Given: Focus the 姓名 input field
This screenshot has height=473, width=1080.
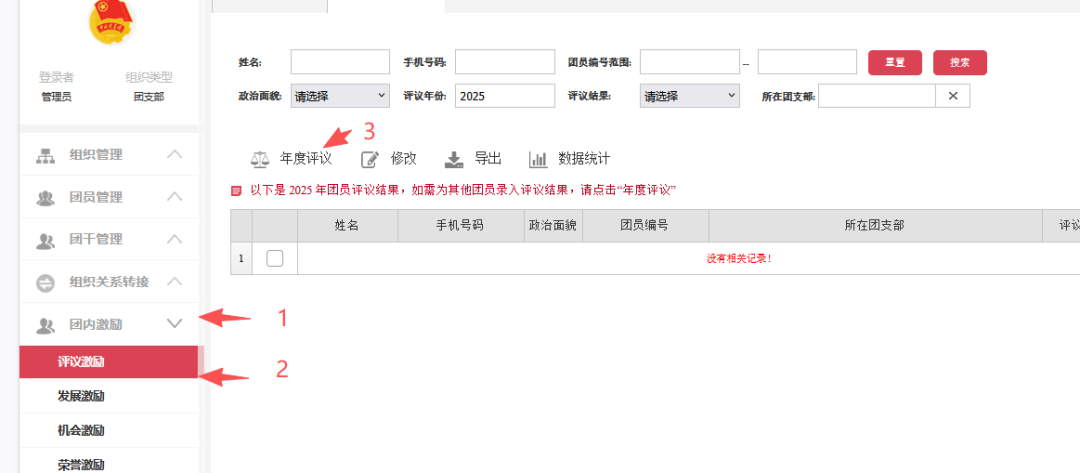Looking at the screenshot, I should click(340, 62).
